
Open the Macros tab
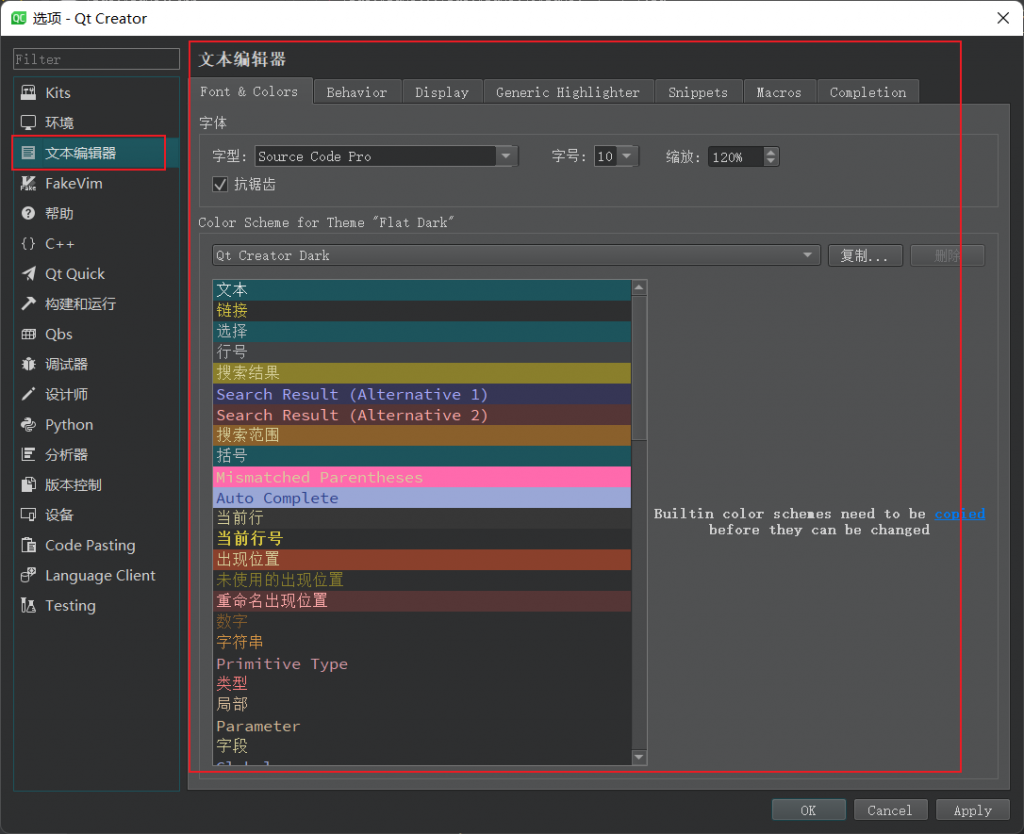point(779,93)
